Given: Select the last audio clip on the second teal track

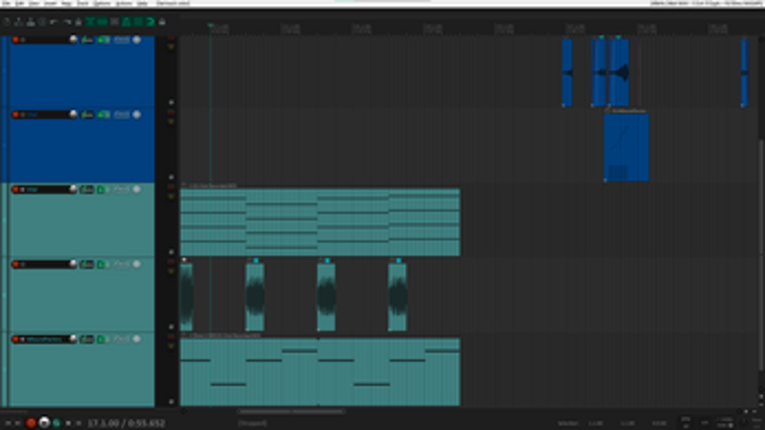Looking at the screenshot, I should (397, 297).
